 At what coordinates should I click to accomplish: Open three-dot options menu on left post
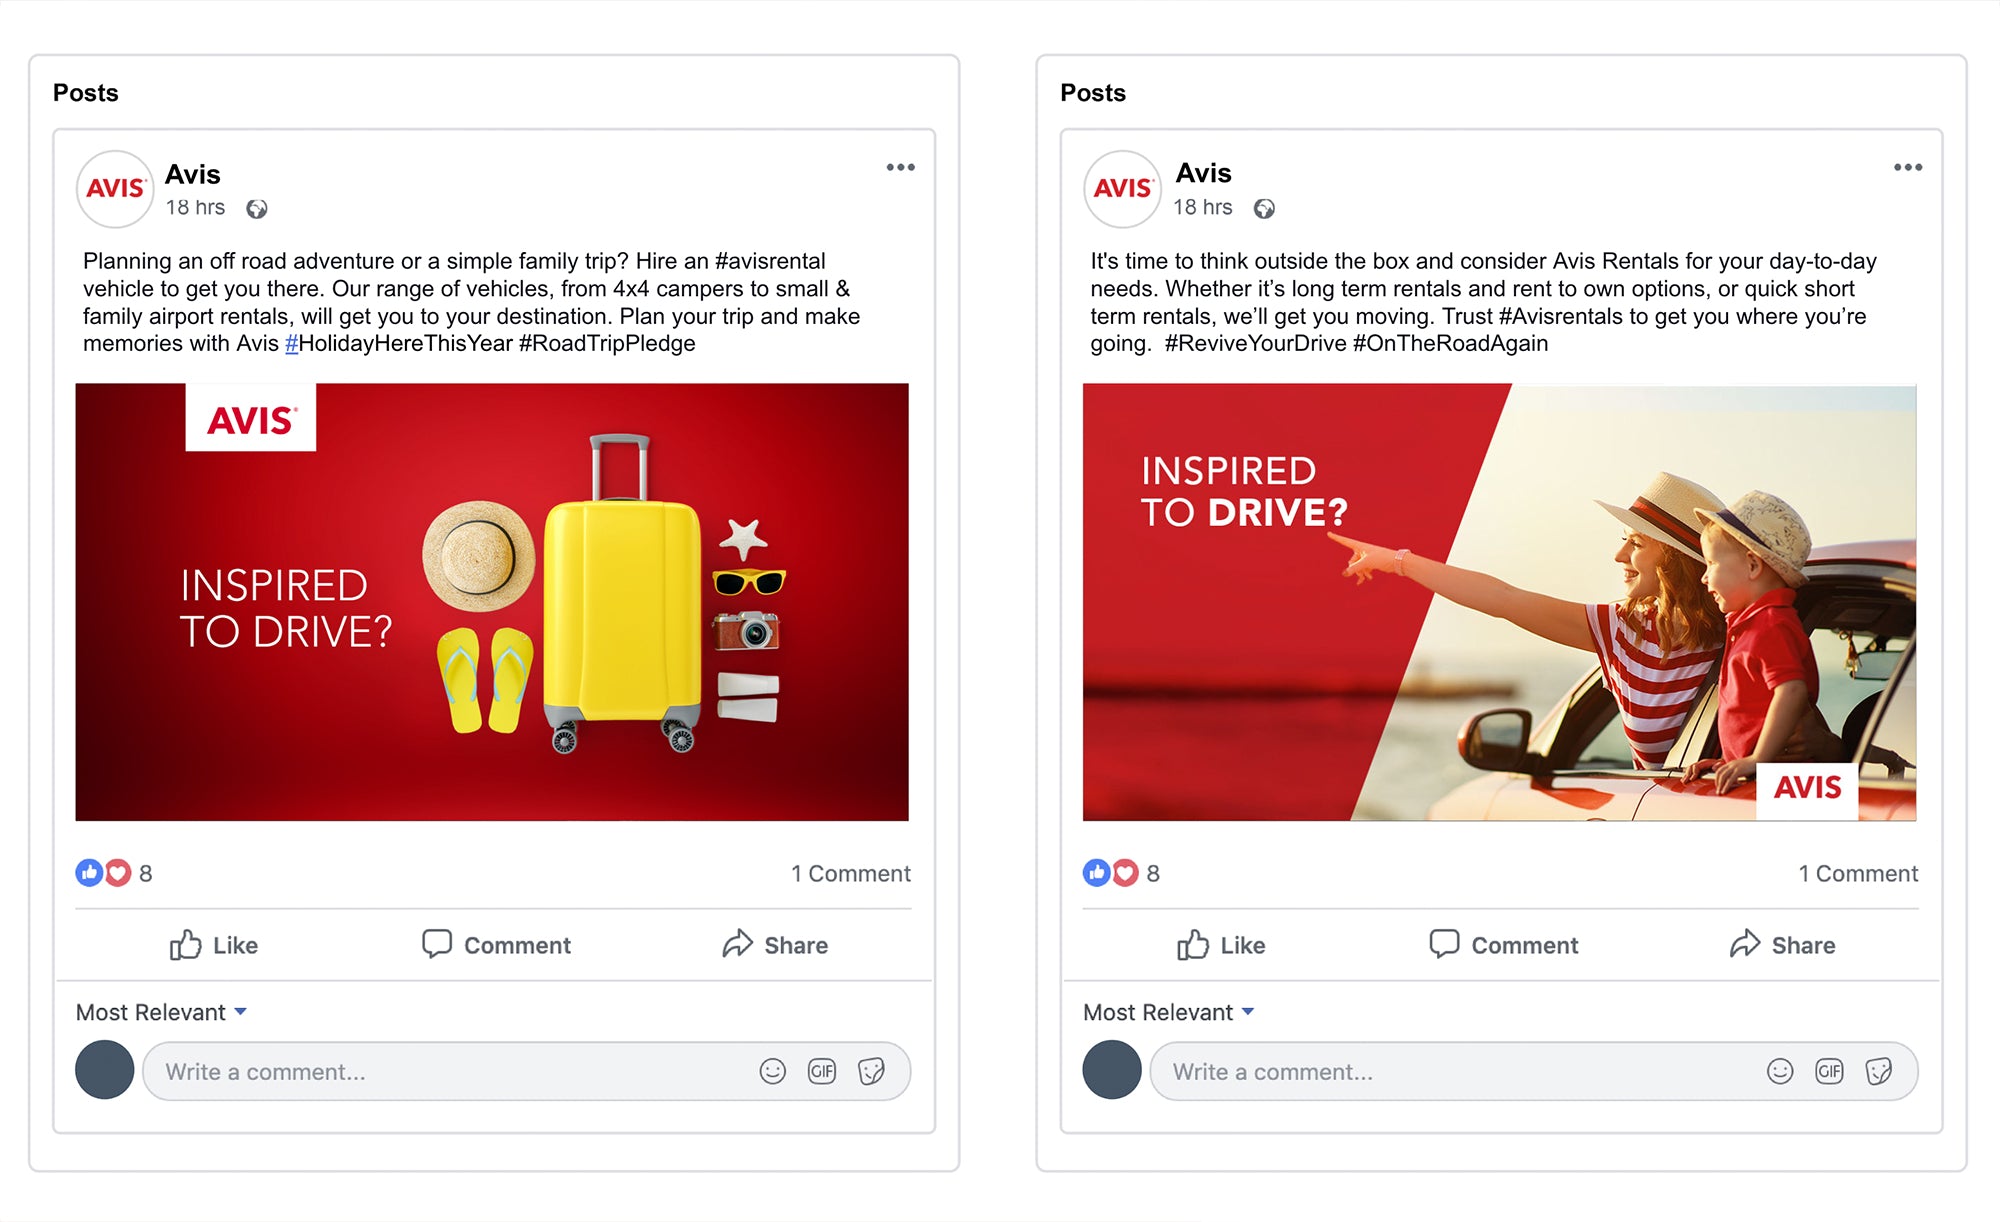(900, 167)
